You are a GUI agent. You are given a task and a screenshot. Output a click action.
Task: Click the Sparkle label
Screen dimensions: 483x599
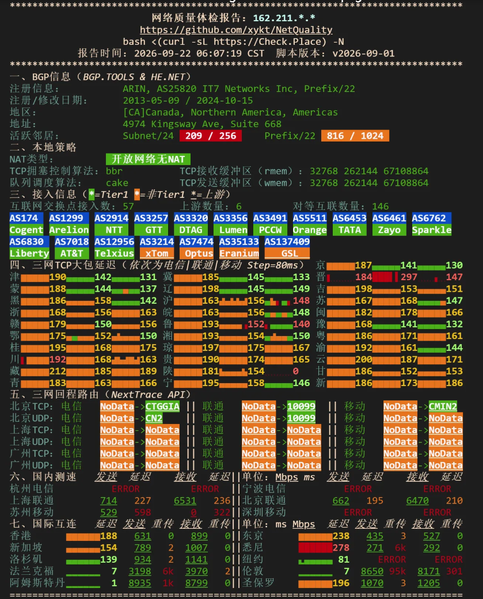pyautogui.click(x=431, y=230)
